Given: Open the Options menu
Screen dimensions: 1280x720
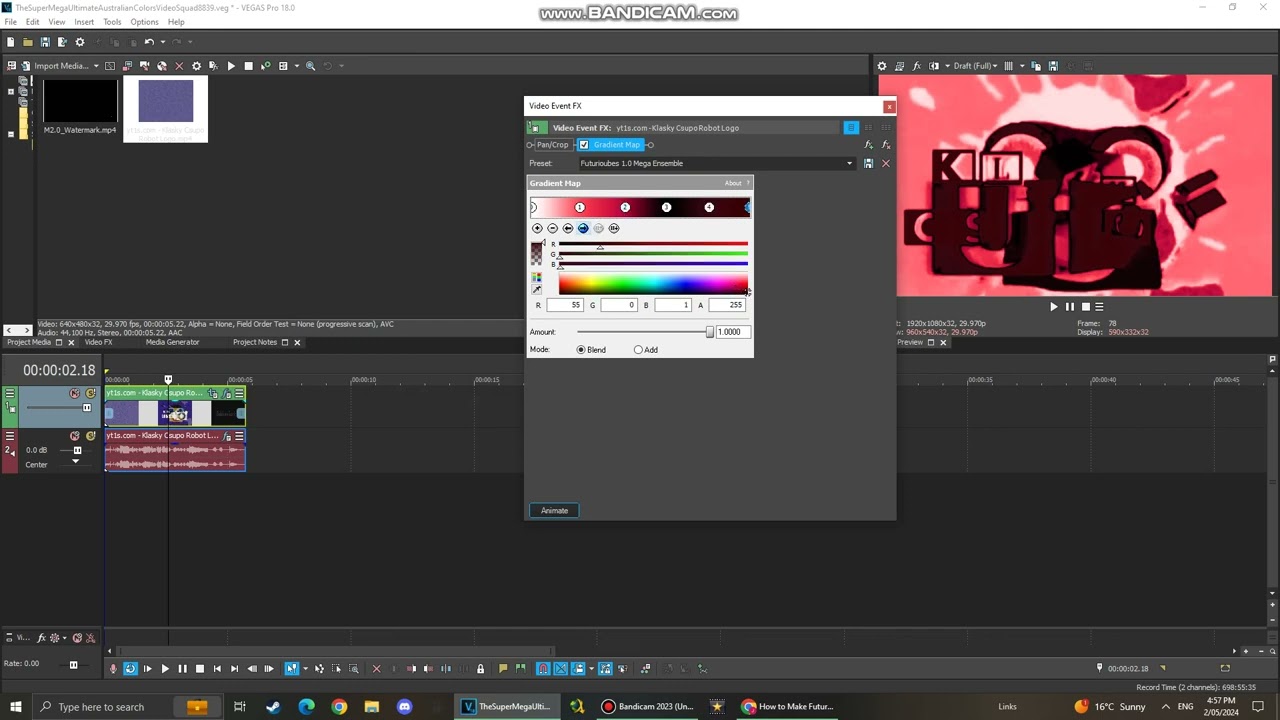Looking at the screenshot, I should (x=144, y=22).
